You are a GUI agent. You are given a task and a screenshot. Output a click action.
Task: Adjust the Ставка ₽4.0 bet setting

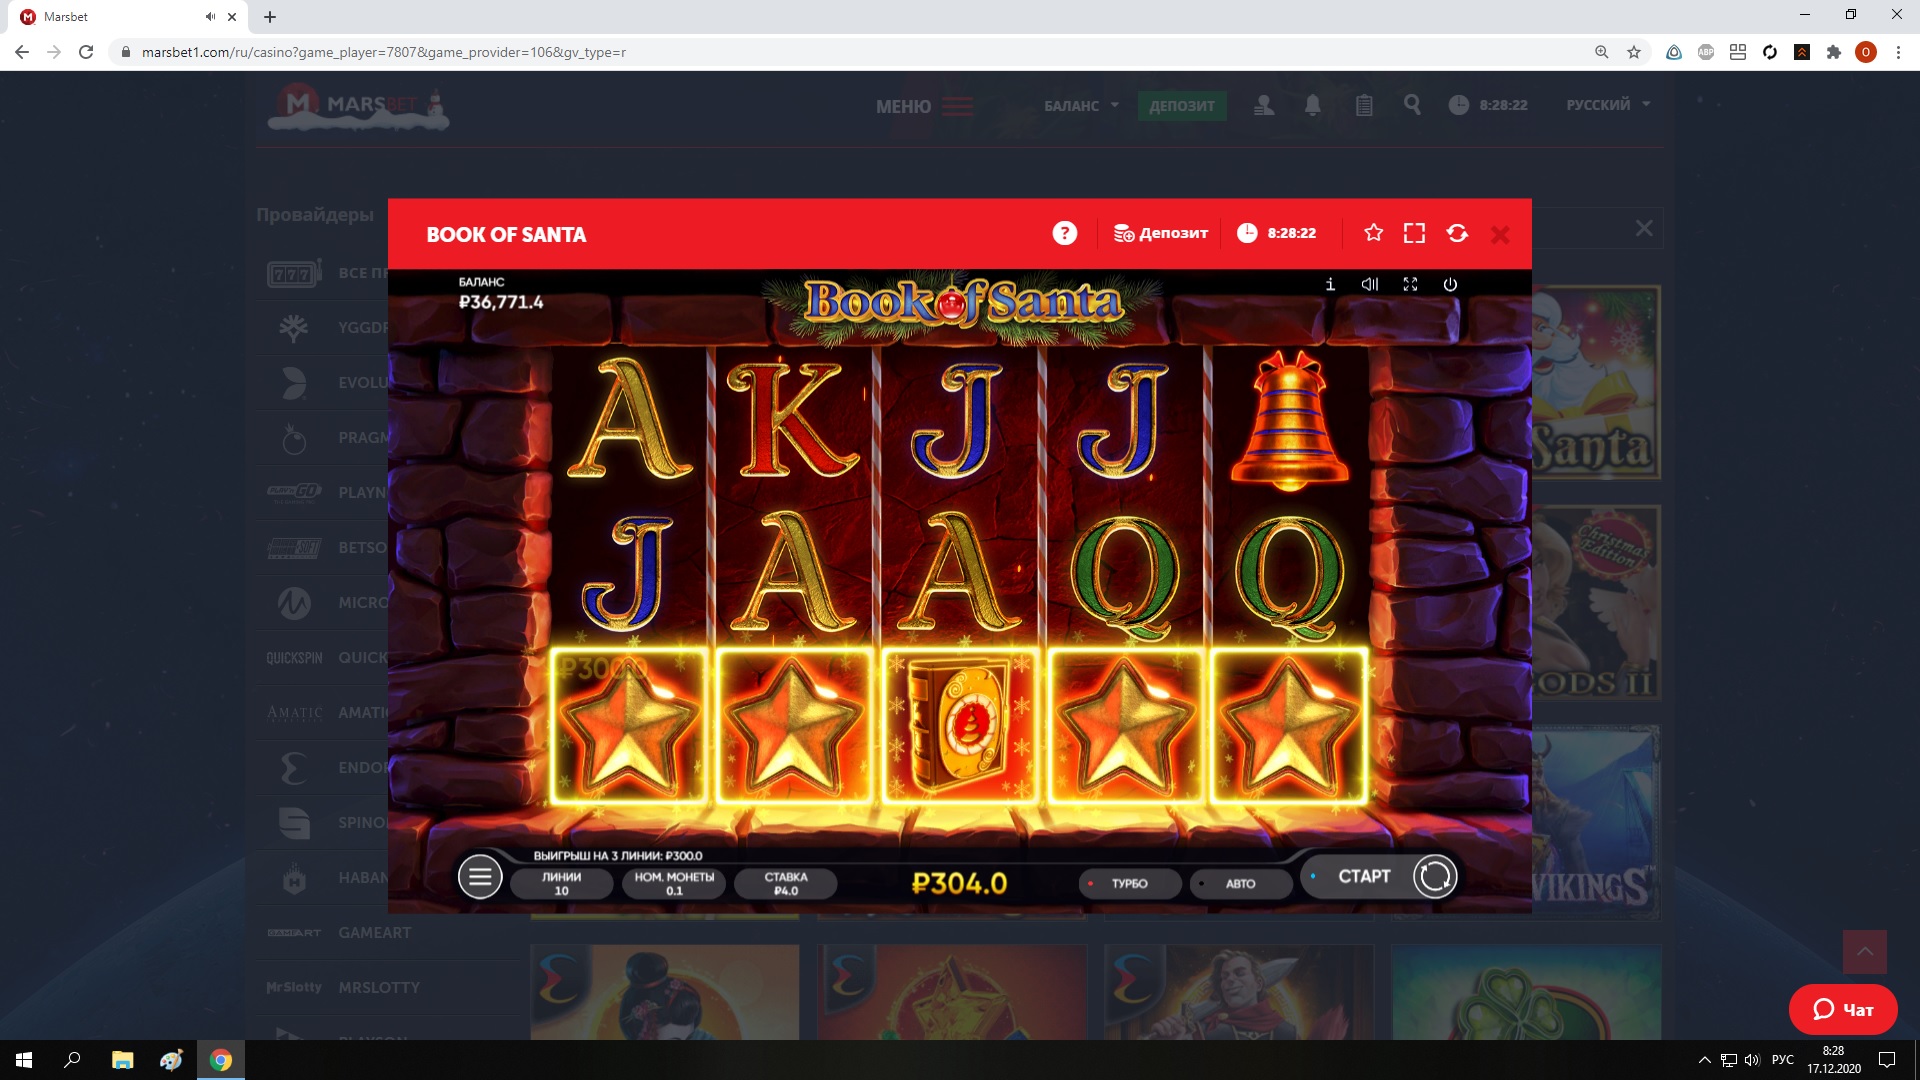(786, 883)
